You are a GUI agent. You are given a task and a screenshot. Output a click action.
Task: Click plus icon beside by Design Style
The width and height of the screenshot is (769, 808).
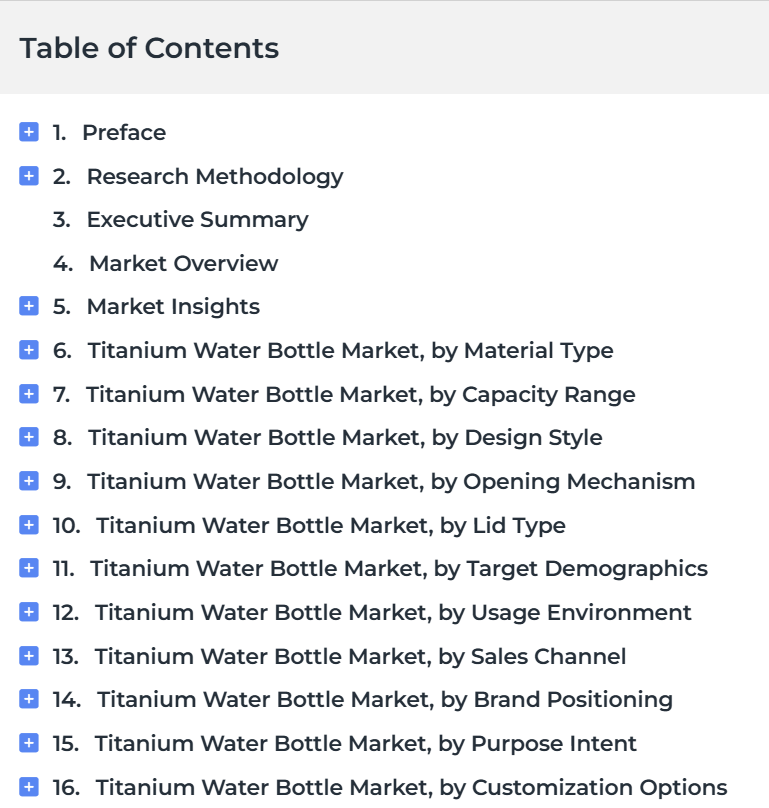[29, 437]
